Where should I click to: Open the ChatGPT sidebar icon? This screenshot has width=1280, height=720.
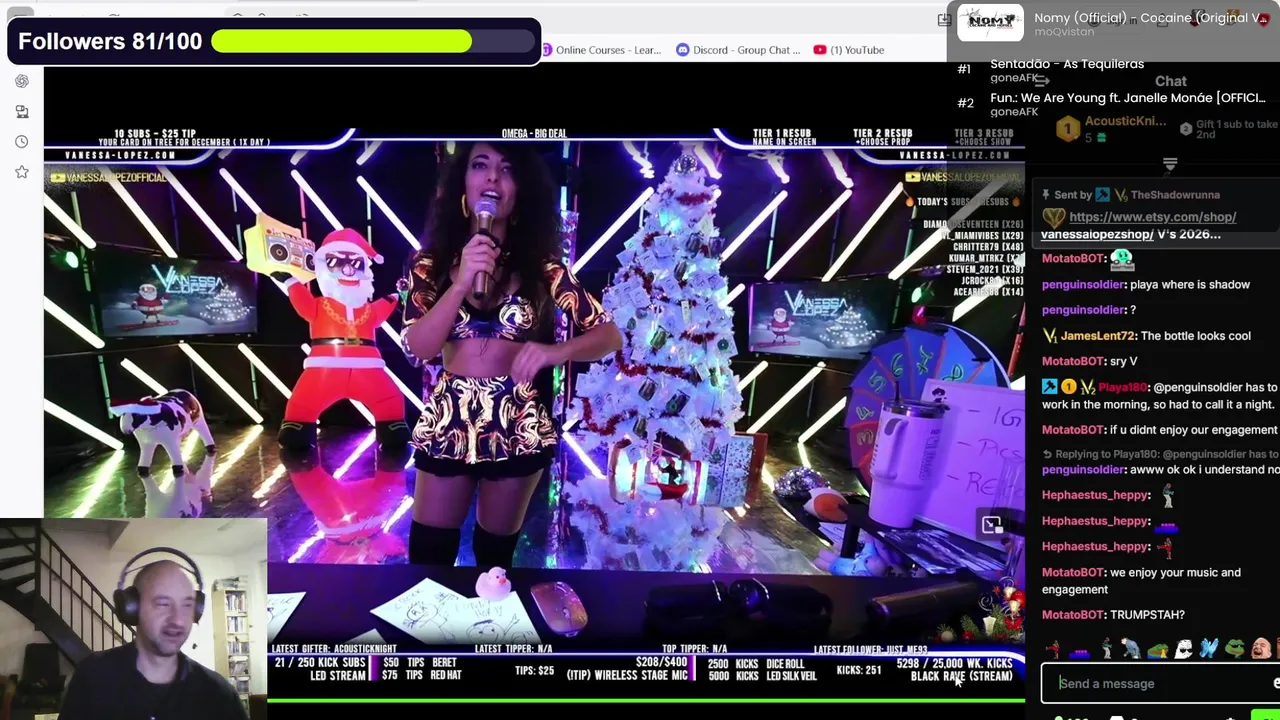coord(22,81)
